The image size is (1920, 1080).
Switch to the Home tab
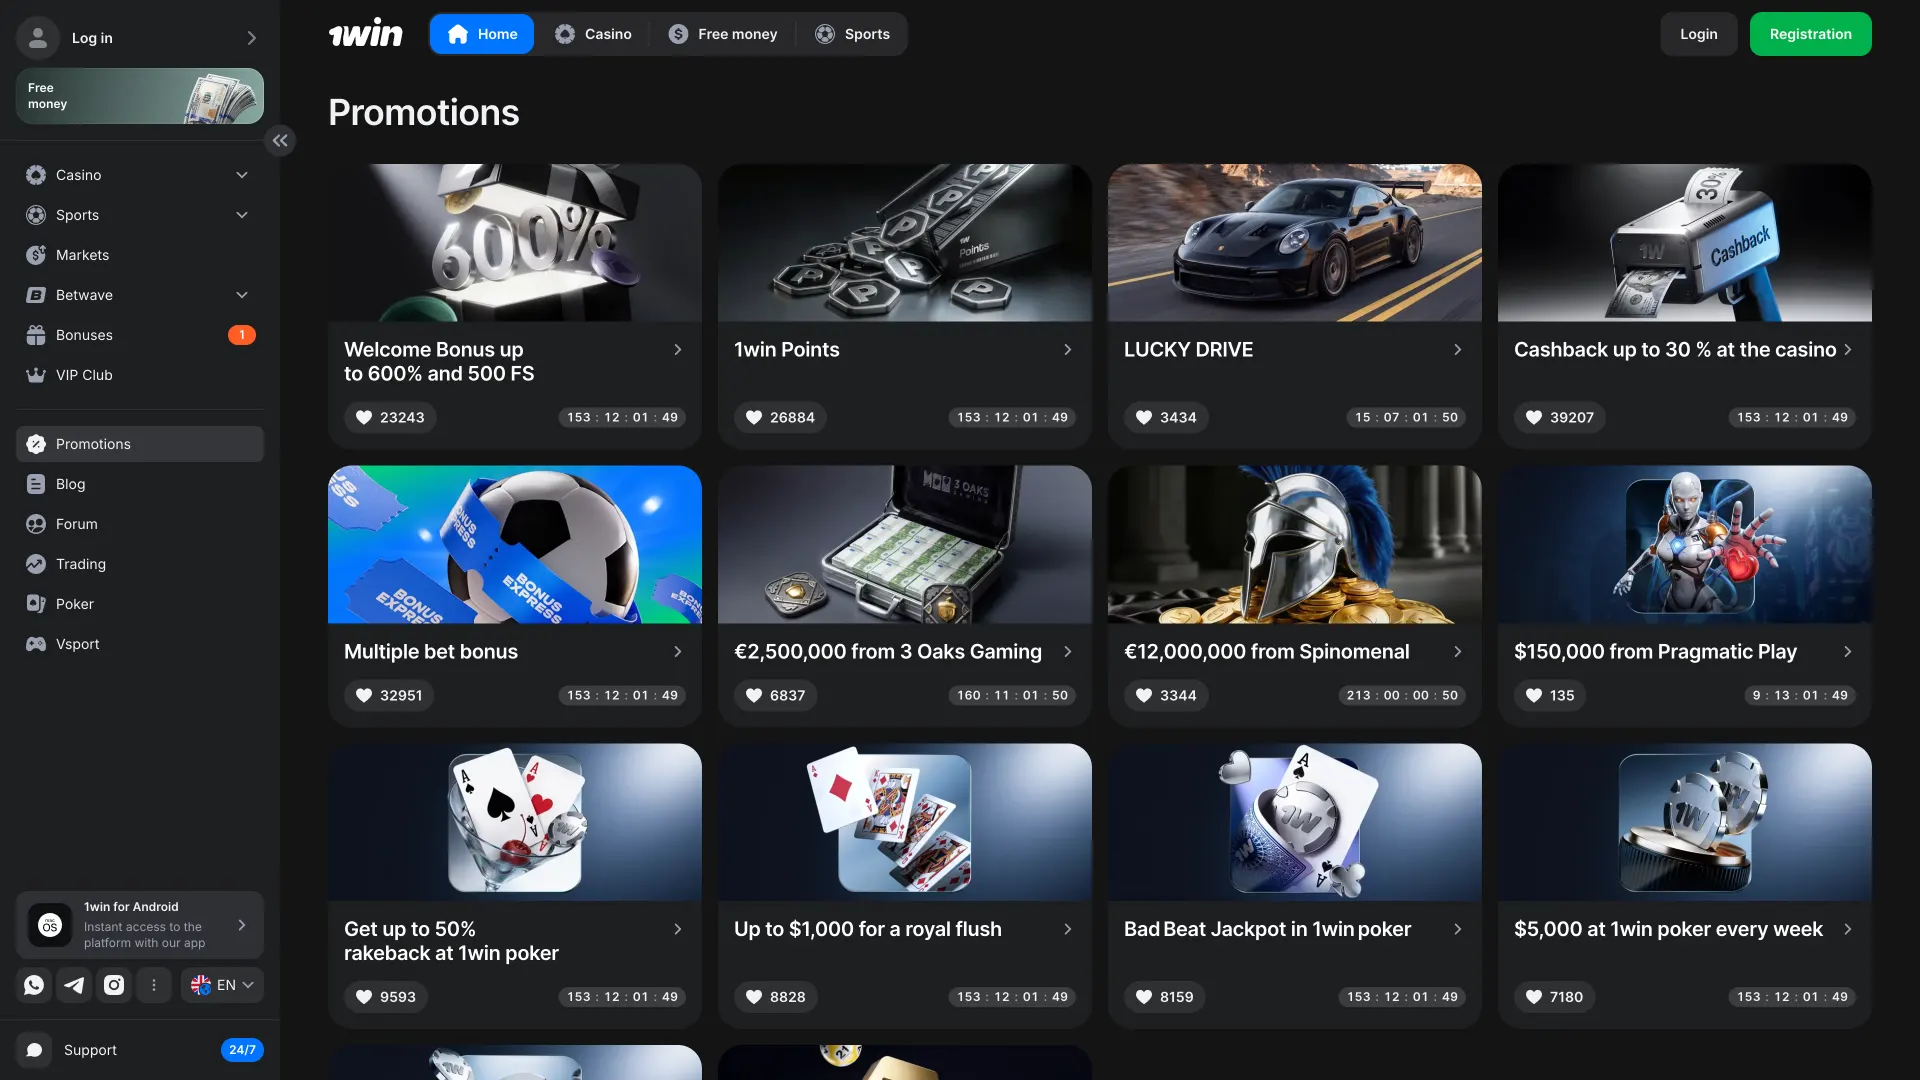click(x=482, y=34)
